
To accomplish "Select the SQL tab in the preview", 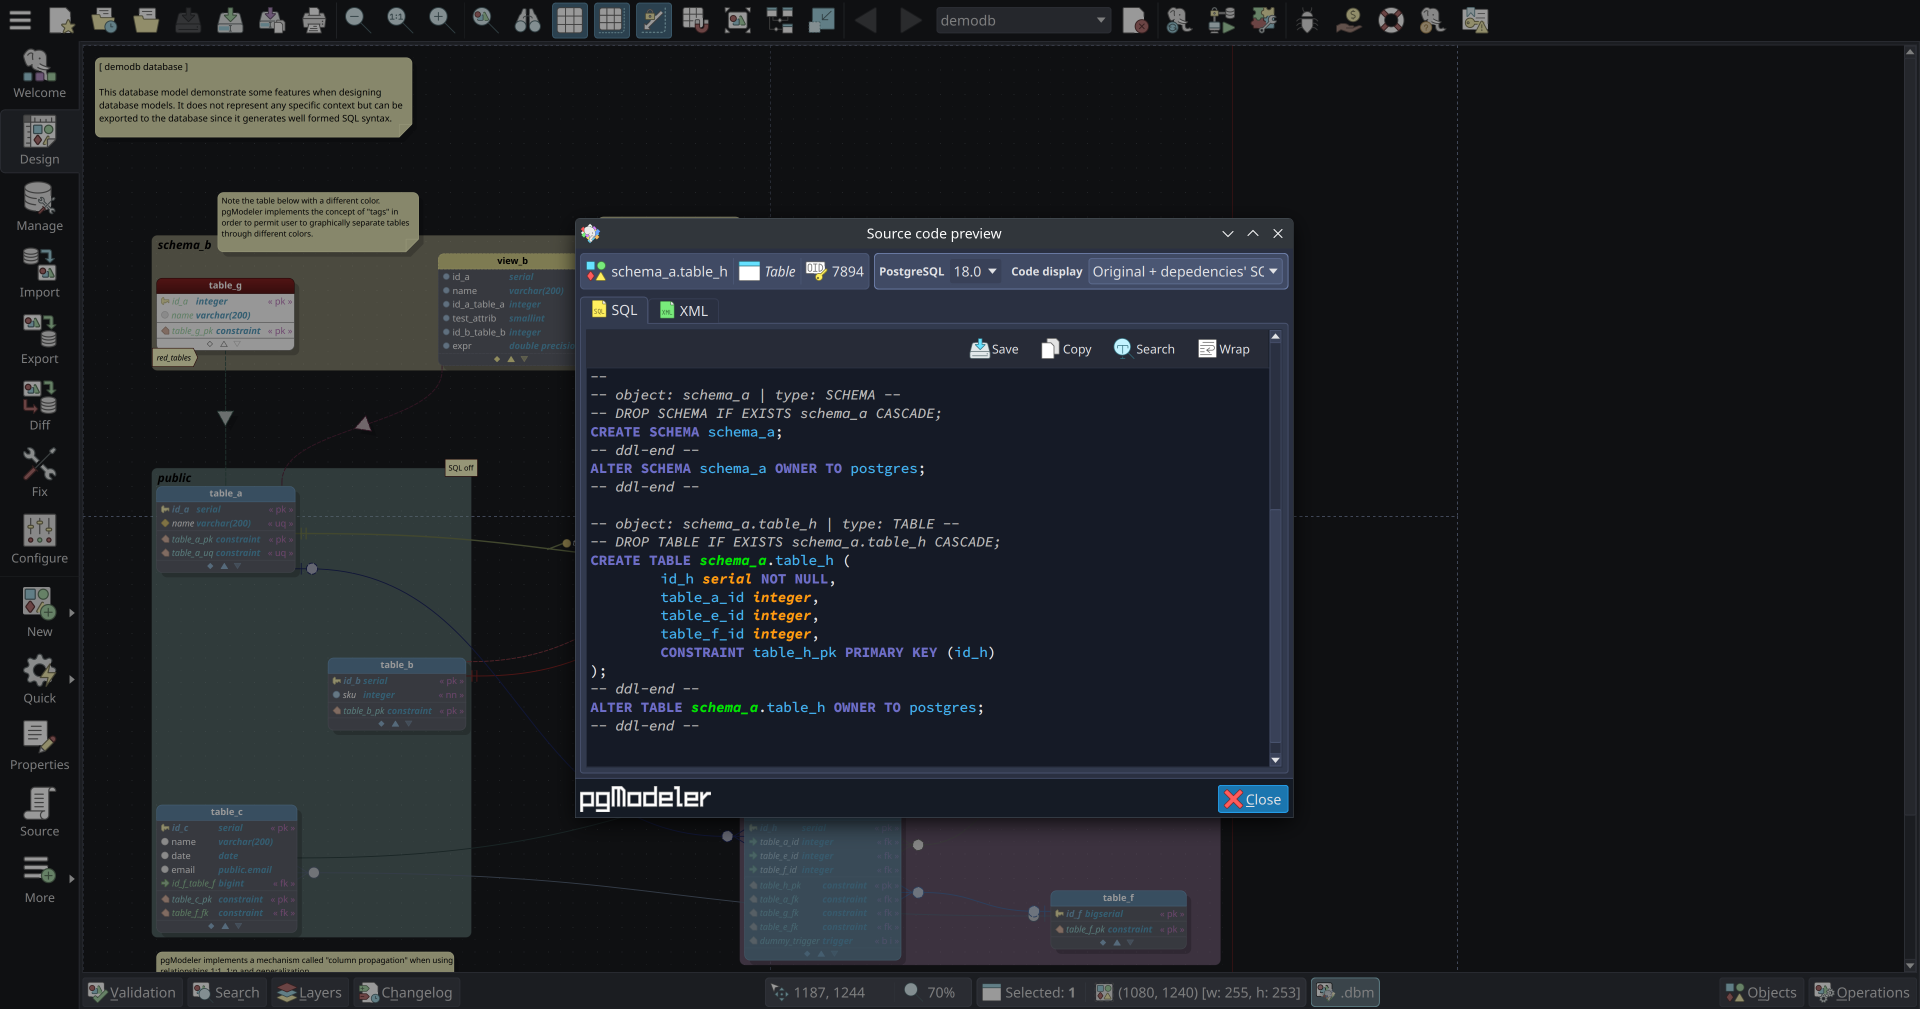I will [614, 310].
